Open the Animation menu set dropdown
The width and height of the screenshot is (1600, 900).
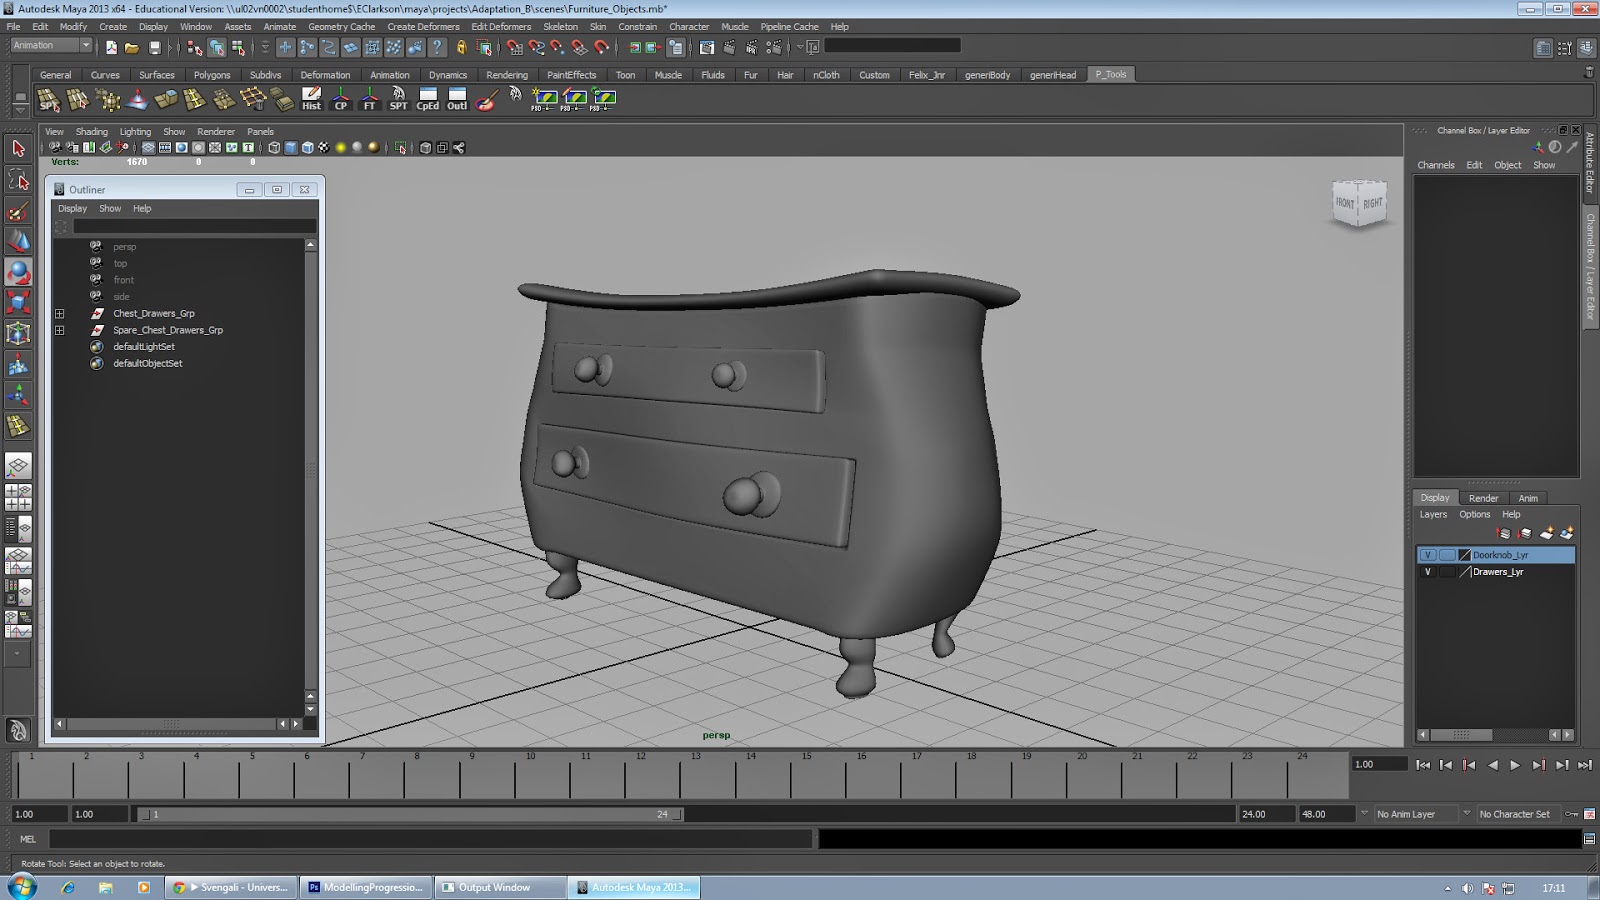click(86, 46)
